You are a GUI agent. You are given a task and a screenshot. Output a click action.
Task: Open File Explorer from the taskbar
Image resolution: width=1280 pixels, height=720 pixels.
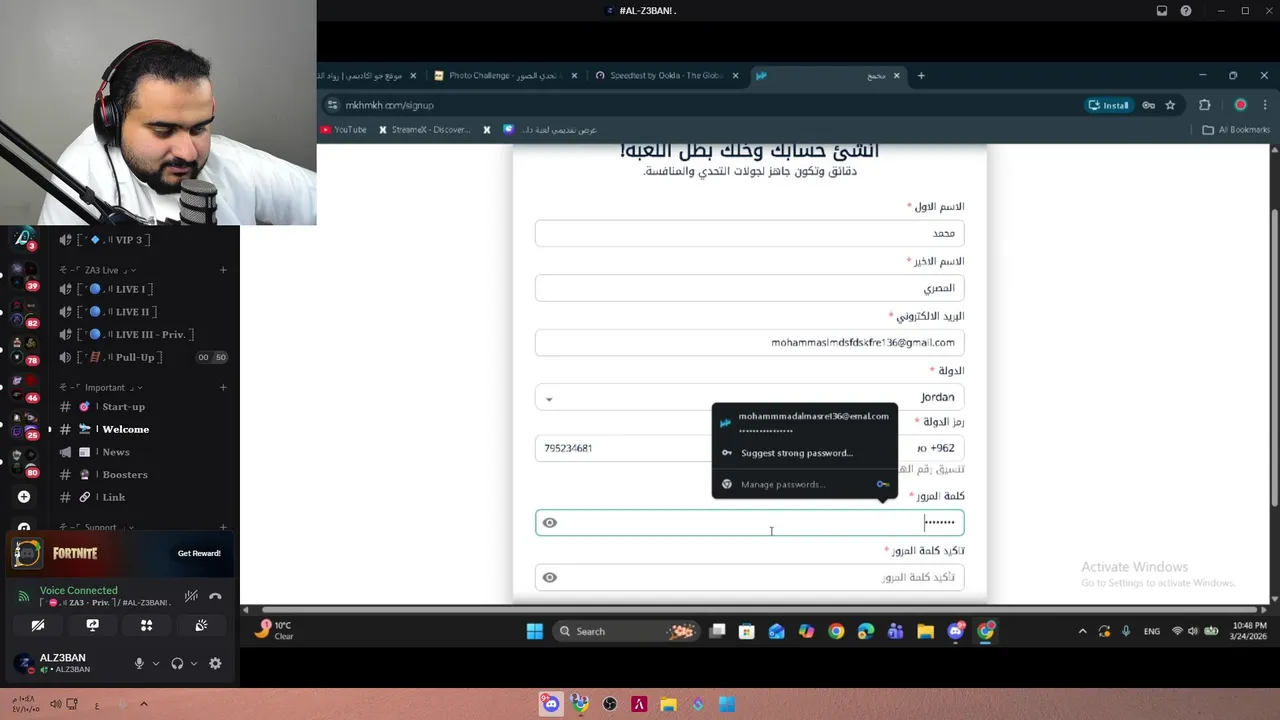tap(925, 631)
